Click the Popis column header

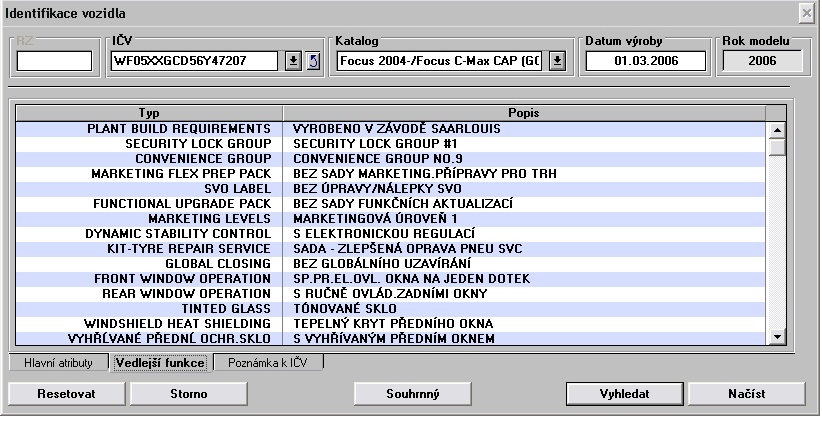(x=524, y=113)
